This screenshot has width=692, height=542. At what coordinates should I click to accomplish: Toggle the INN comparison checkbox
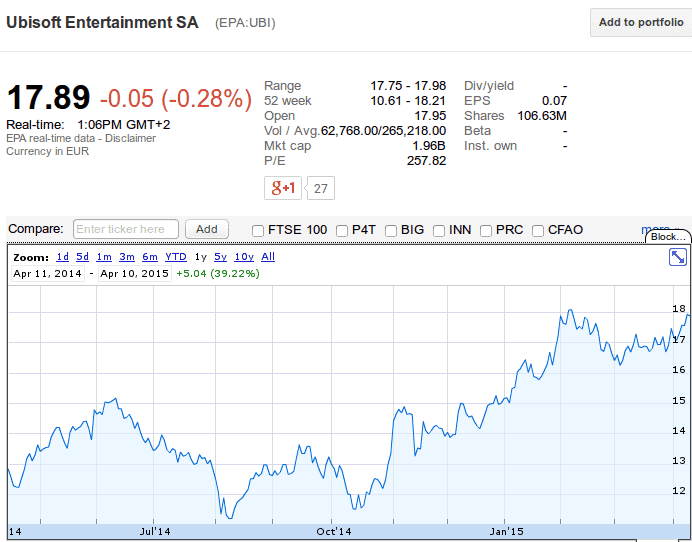click(439, 230)
